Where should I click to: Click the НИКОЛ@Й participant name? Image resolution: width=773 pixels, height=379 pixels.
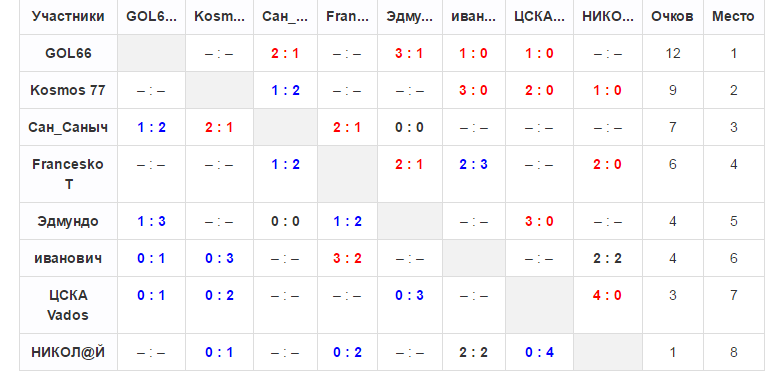tap(68, 352)
